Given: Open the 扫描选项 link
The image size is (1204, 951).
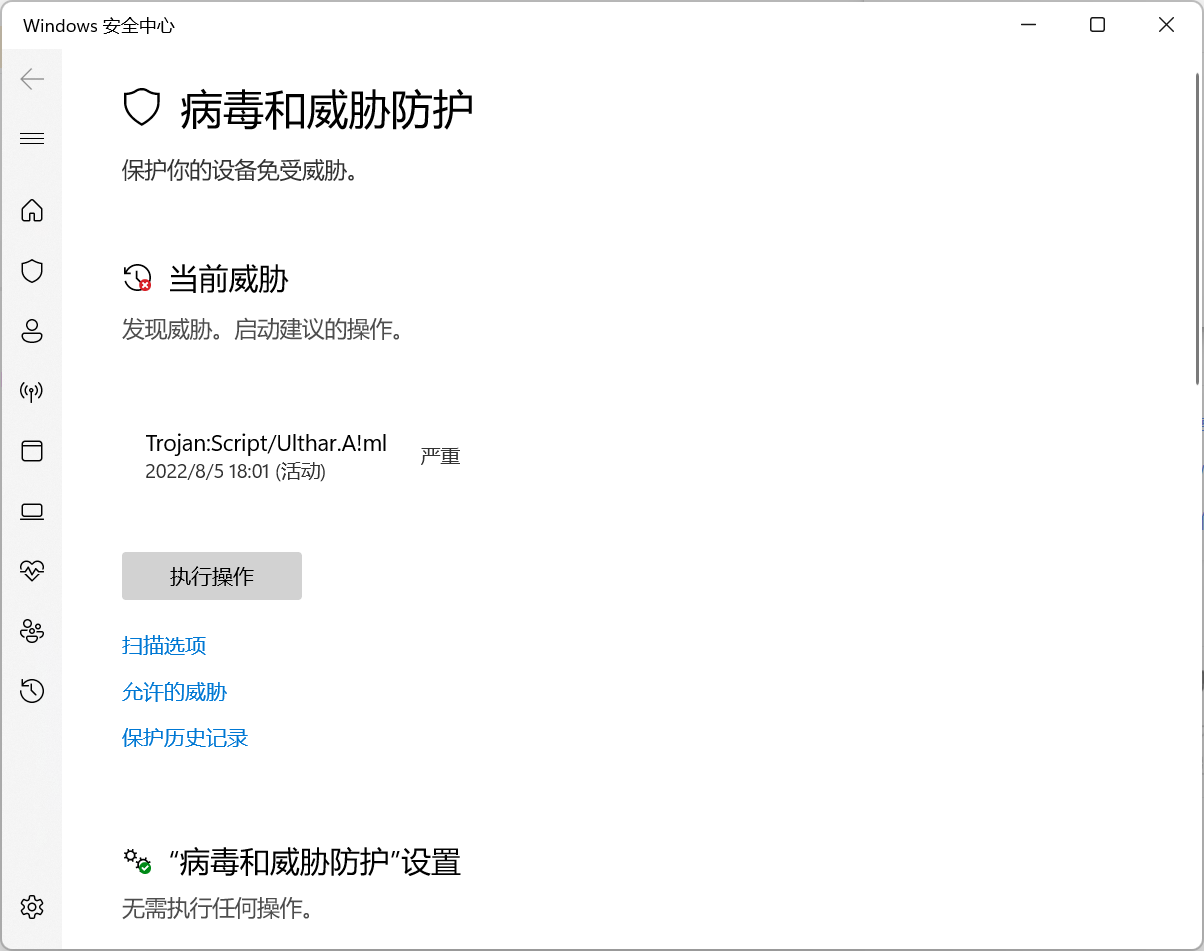Looking at the screenshot, I should [164, 646].
